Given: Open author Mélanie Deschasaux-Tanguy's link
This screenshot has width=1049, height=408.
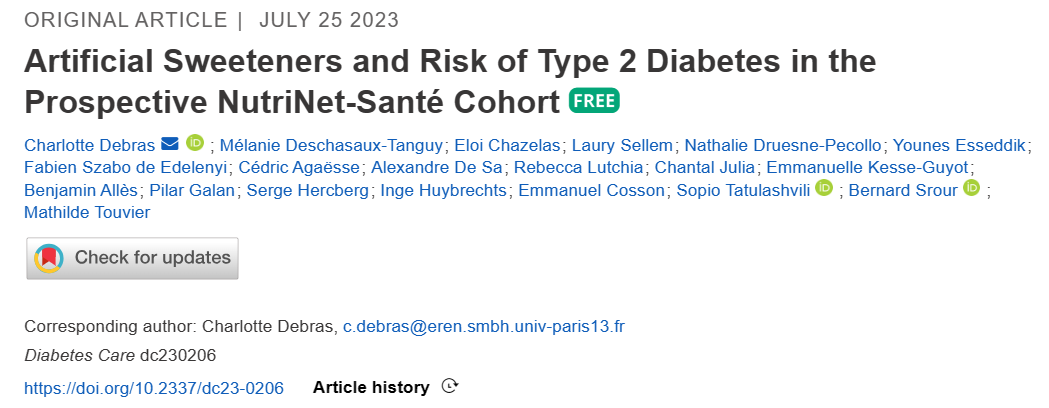Looking at the screenshot, I should click(x=330, y=145).
